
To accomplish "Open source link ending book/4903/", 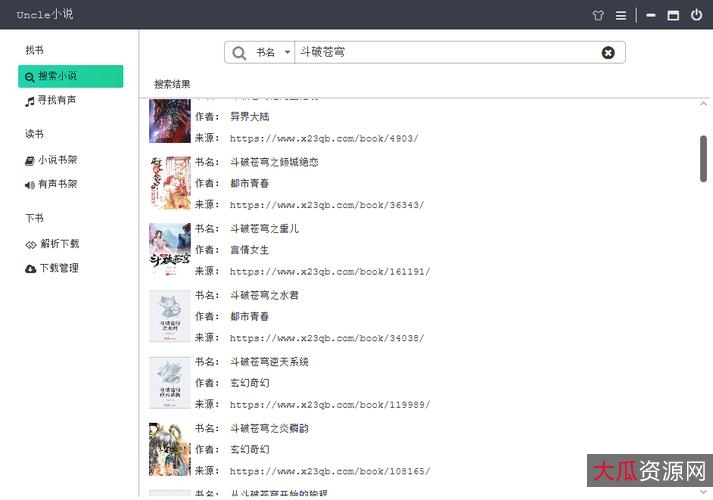I will (324, 138).
